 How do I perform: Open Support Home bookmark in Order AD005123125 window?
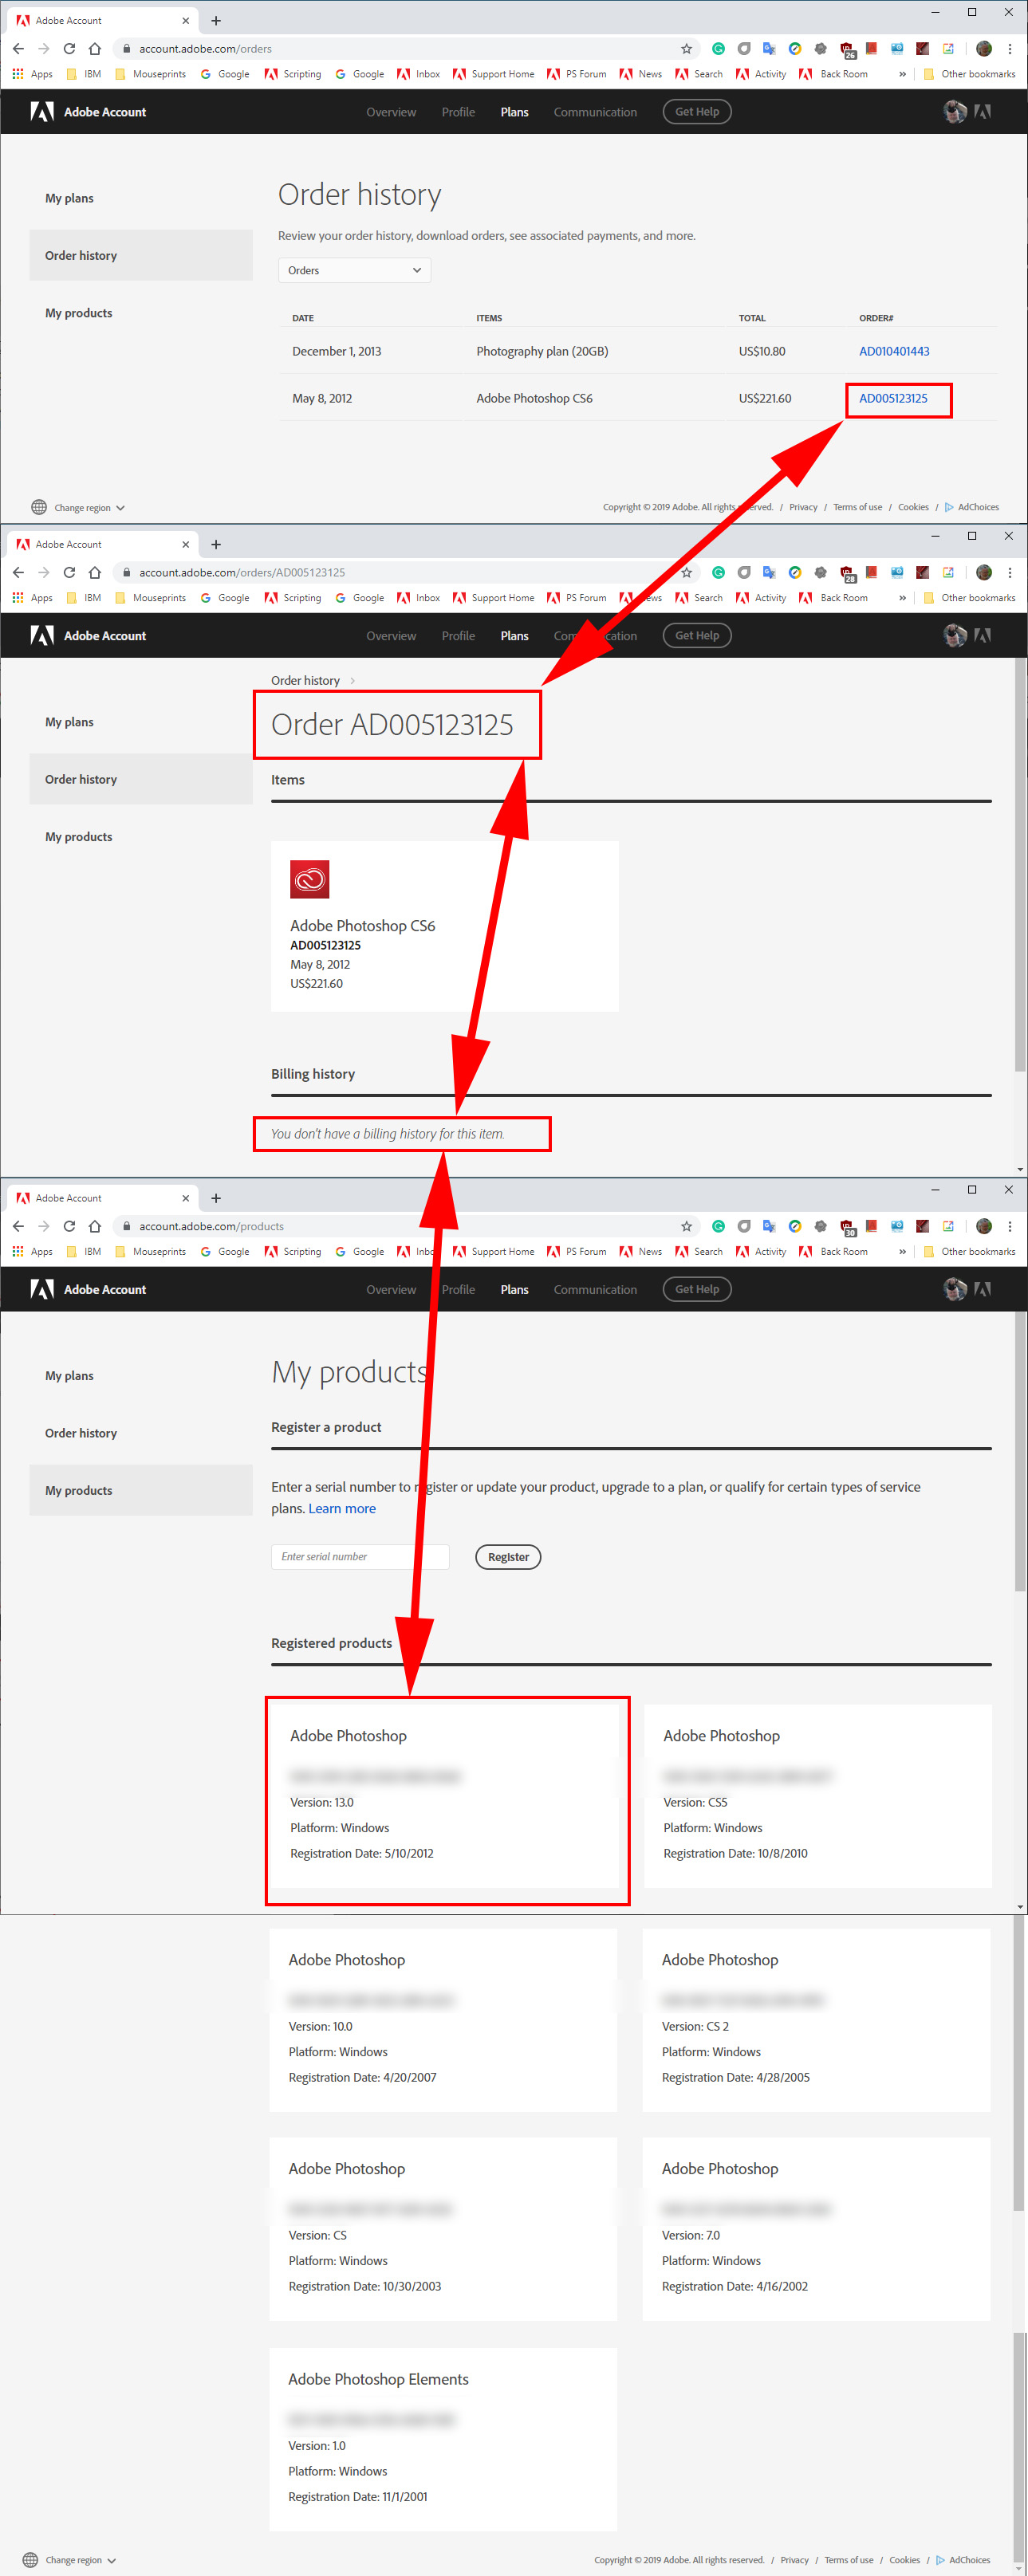point(494,598)
